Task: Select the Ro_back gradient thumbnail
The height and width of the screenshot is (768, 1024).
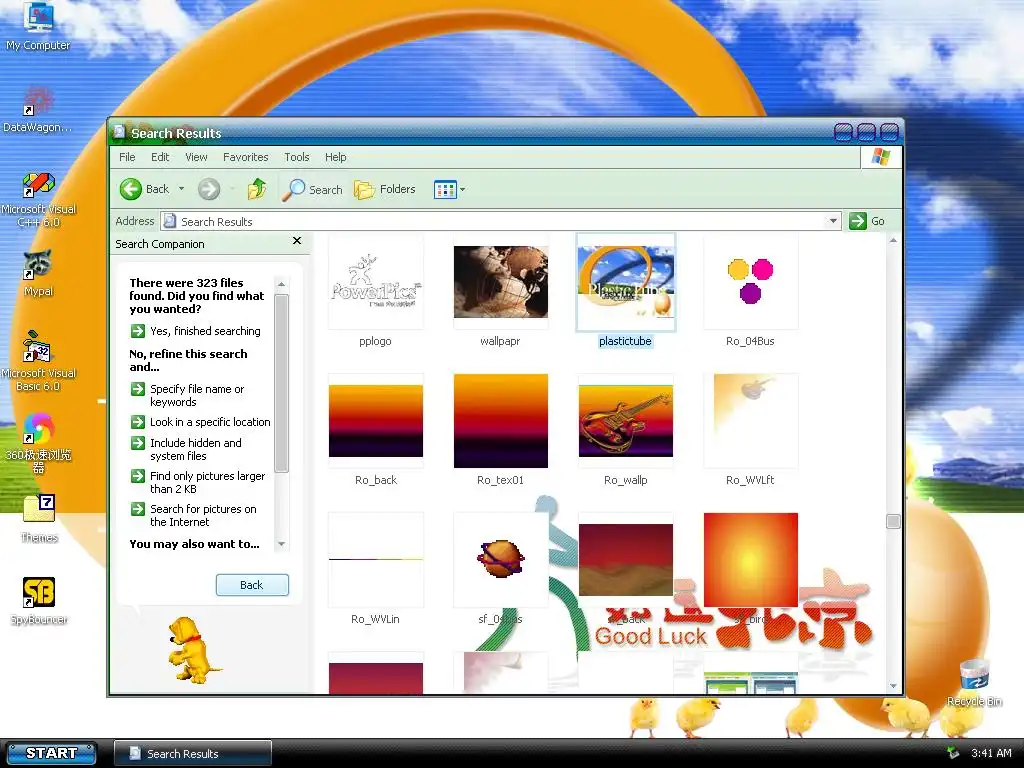Action: click(376, 421)
